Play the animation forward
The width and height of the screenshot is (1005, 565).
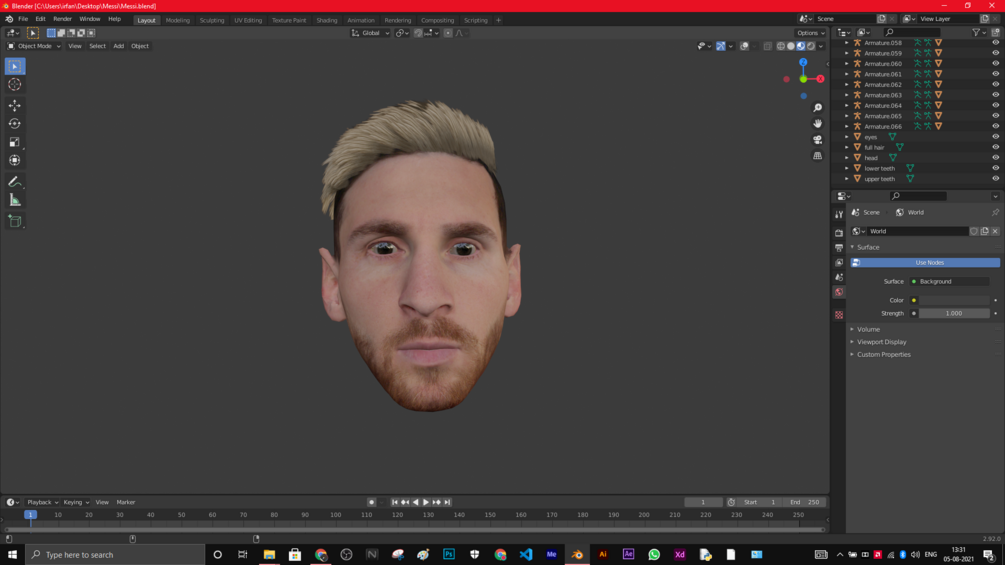(x=426, y=502)
